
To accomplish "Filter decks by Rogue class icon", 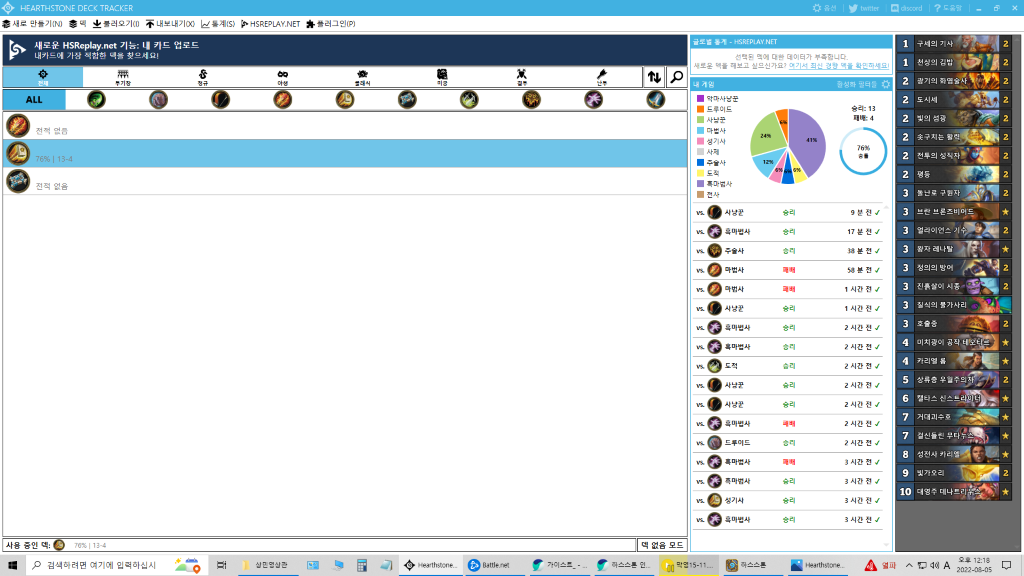I will point(469,100).
